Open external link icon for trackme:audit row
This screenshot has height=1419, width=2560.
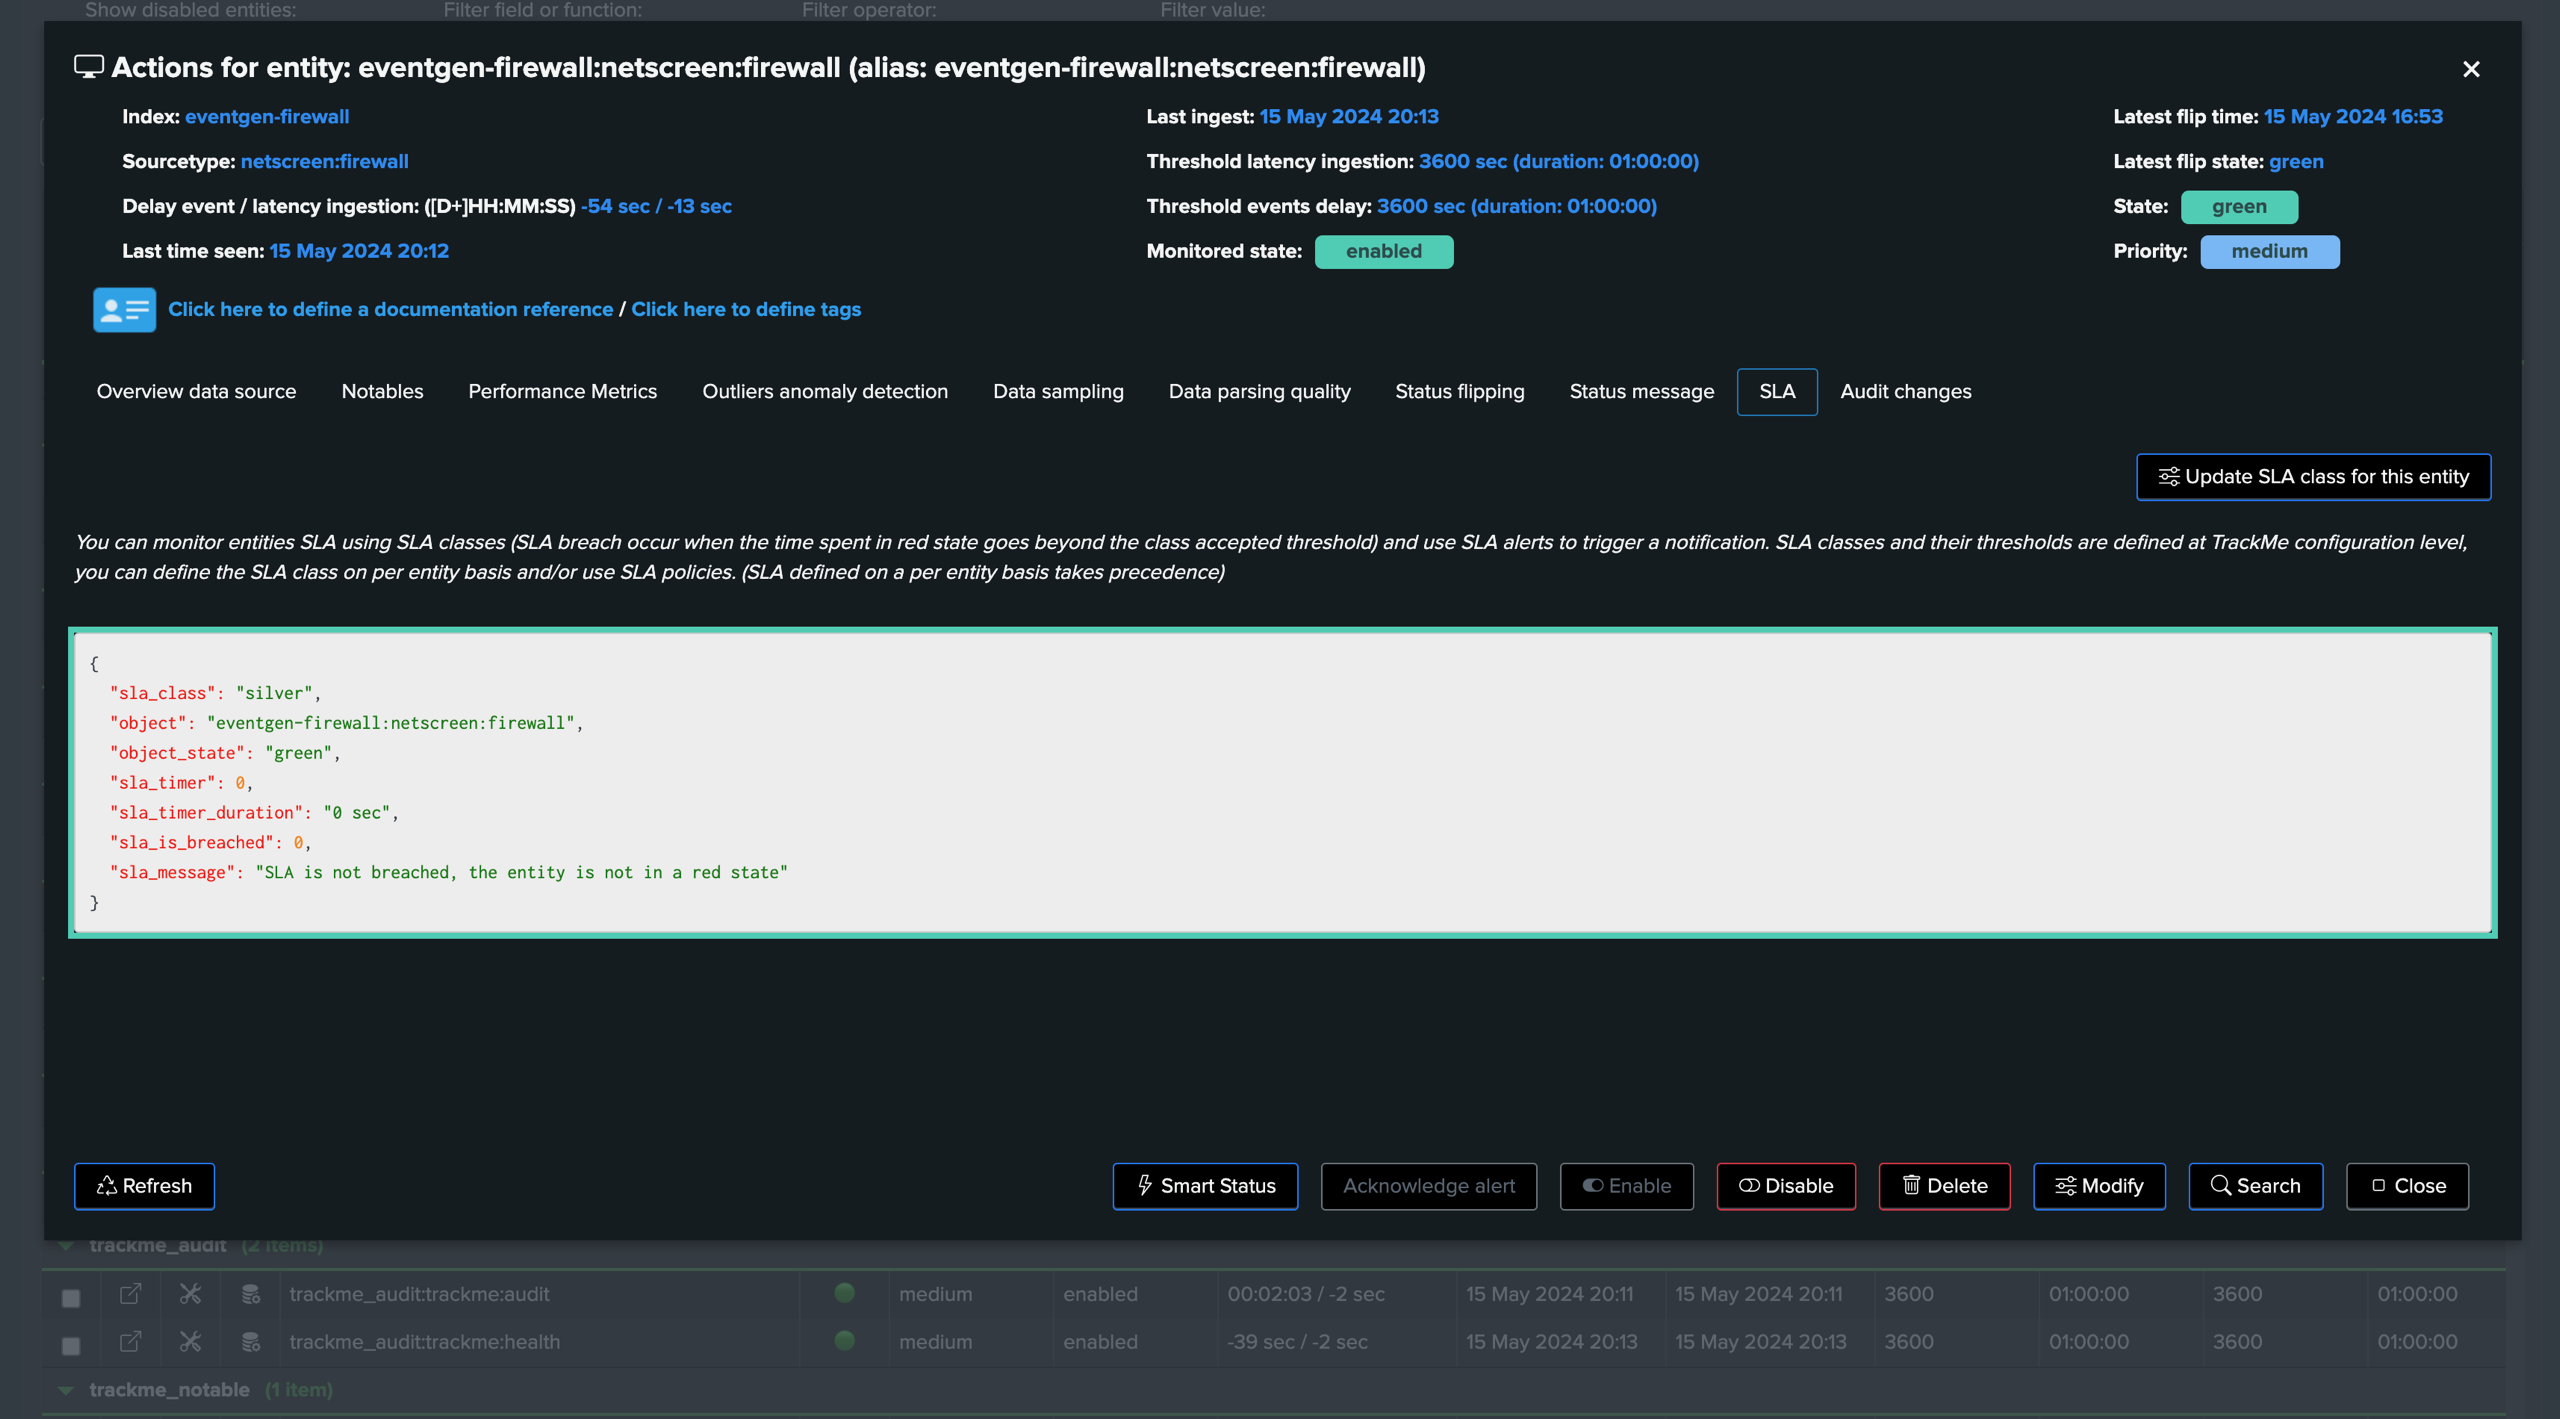coord(130,1293)
